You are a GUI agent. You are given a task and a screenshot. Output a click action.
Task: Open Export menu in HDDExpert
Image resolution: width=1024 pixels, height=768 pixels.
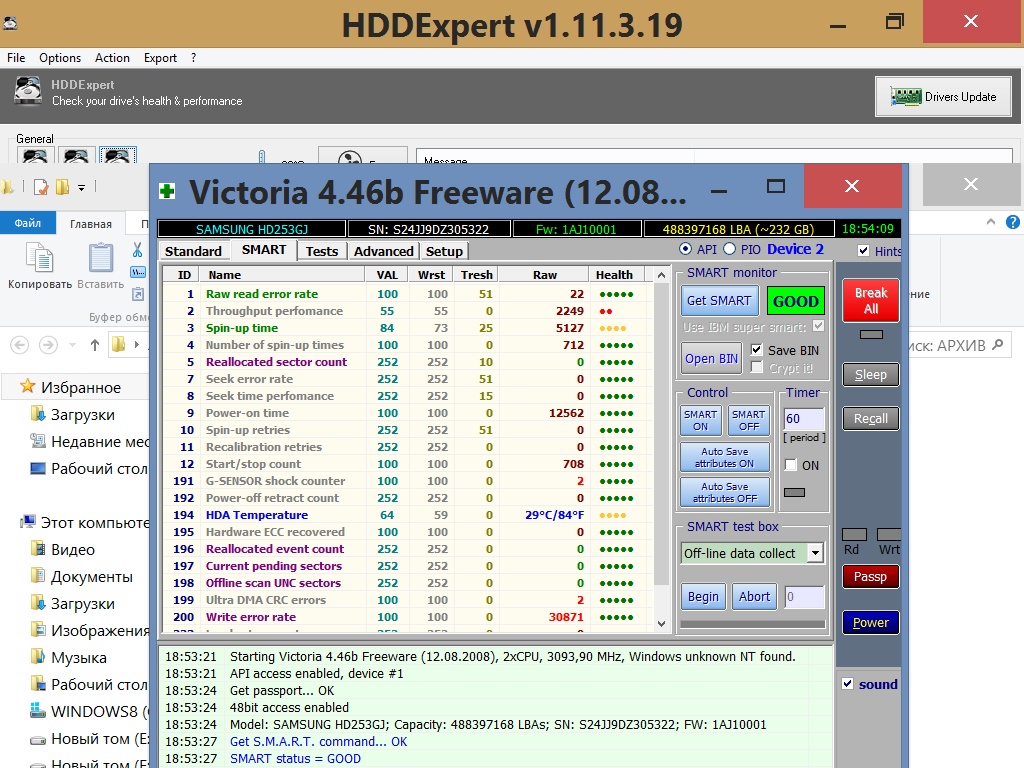[x=161, y=57]
